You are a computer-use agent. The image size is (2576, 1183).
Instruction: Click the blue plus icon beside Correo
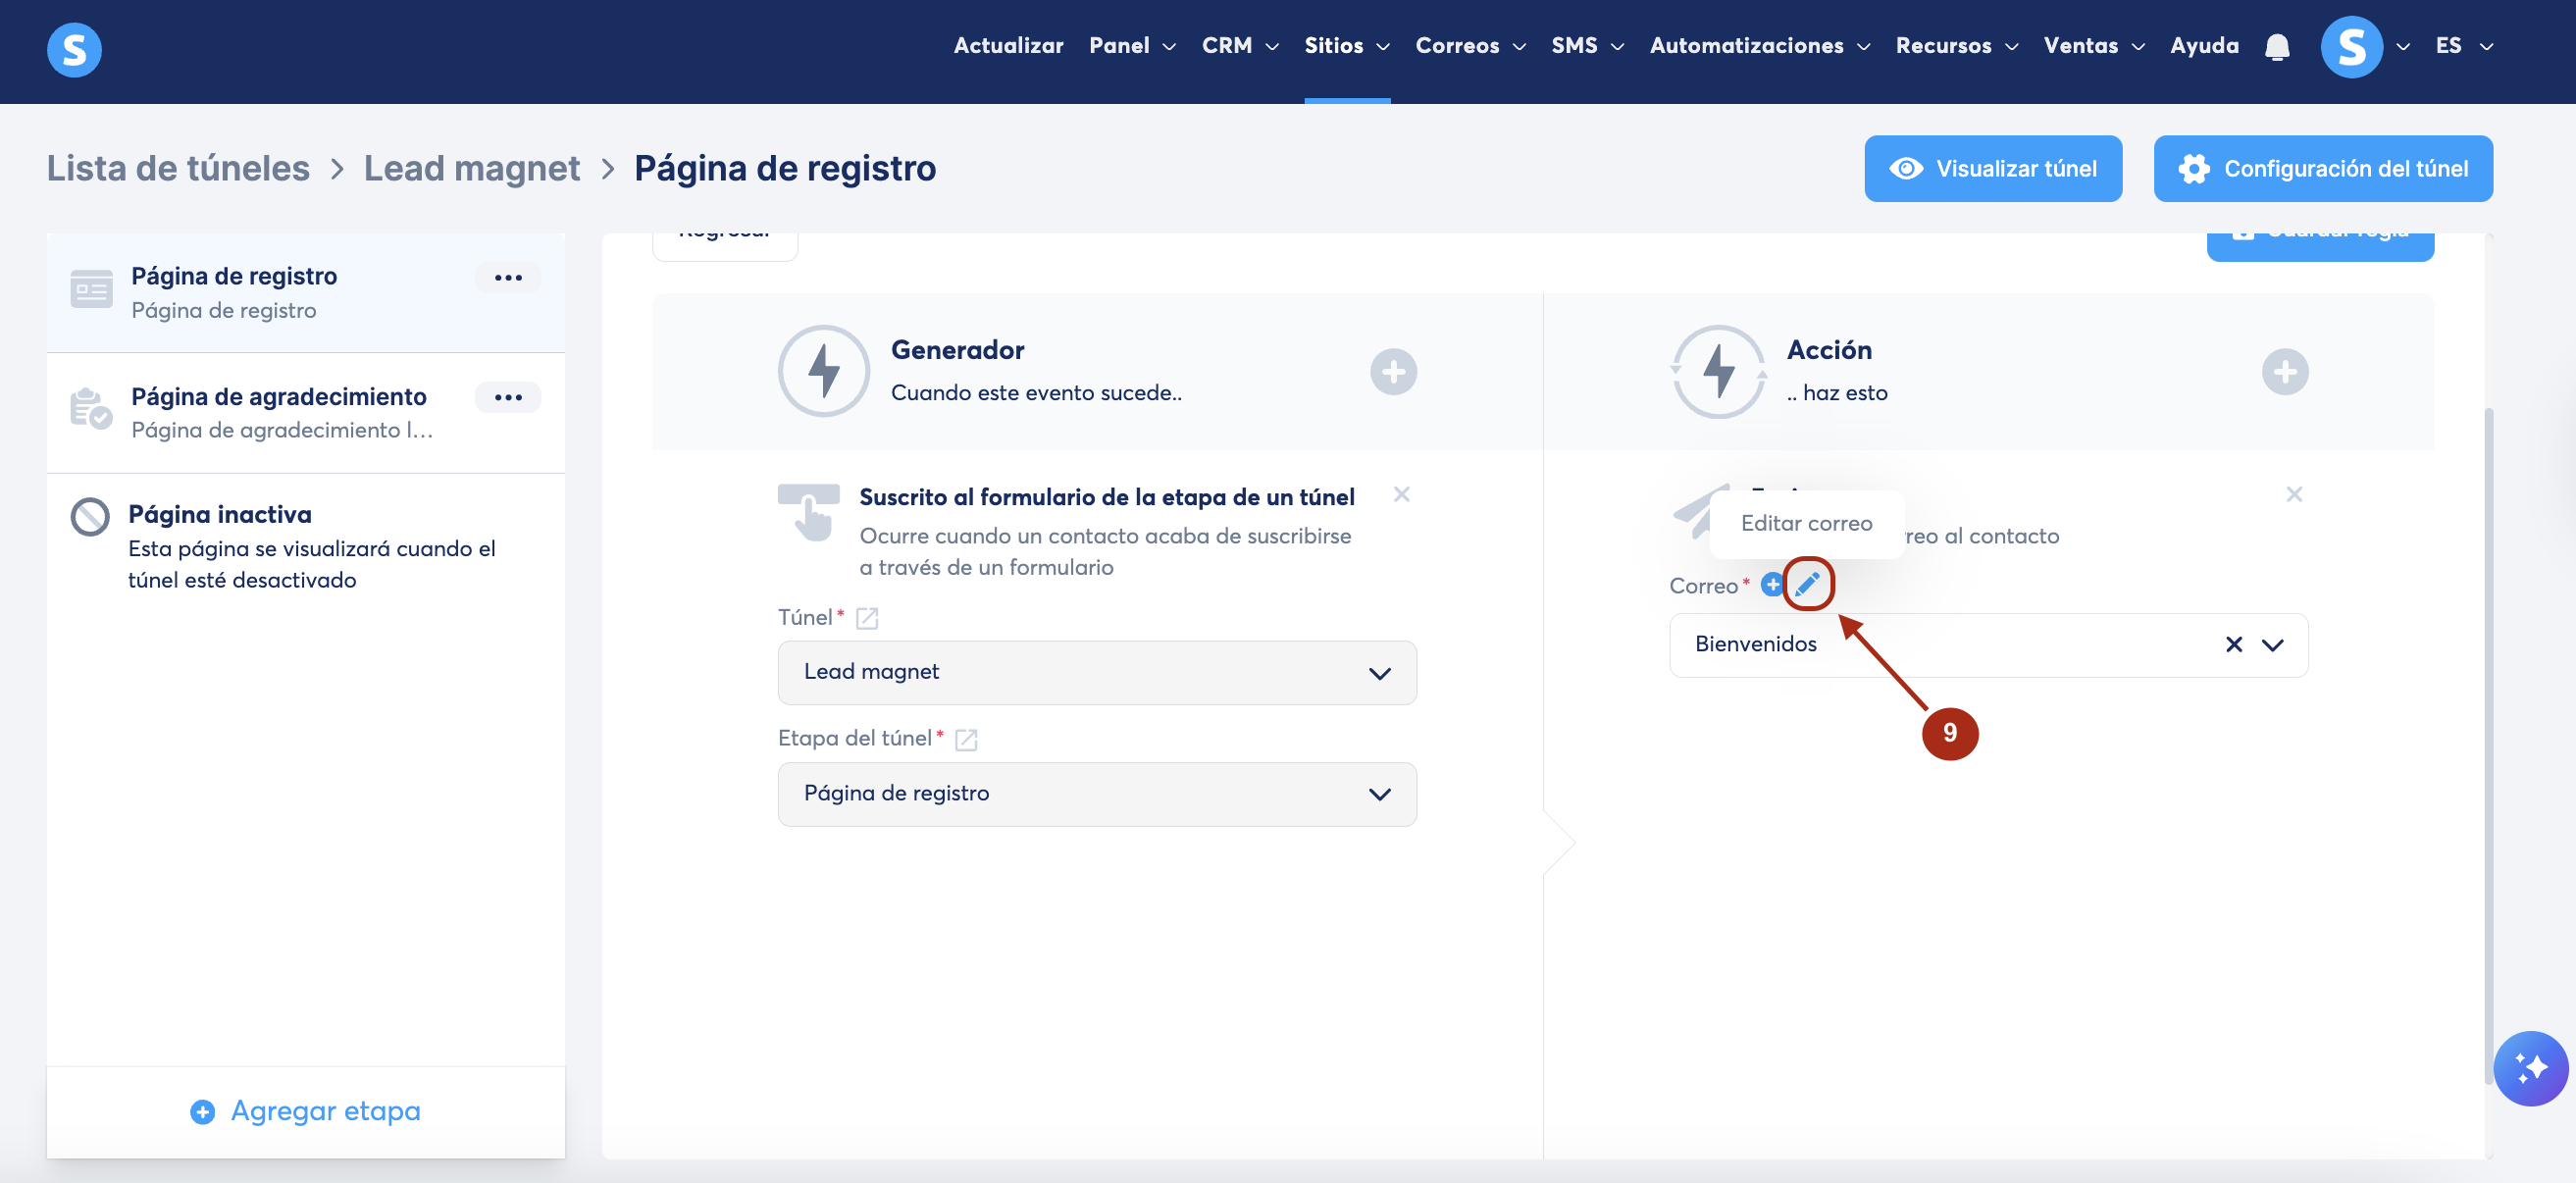1771,584
